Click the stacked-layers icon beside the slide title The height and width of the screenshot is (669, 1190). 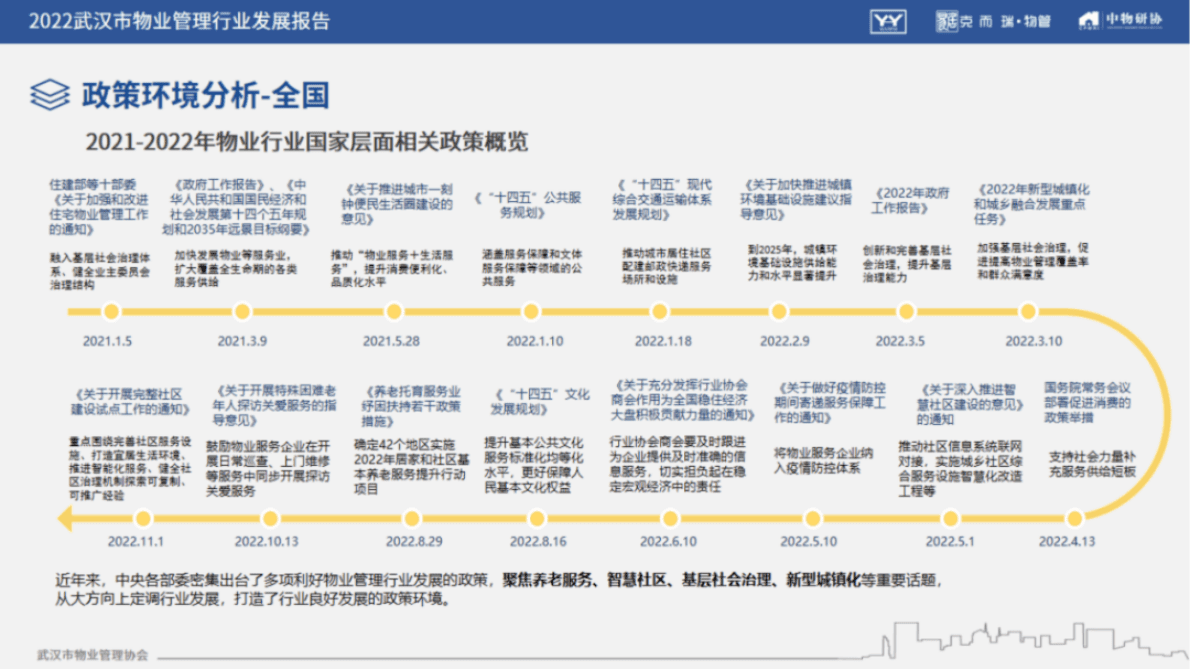point(46,91)
